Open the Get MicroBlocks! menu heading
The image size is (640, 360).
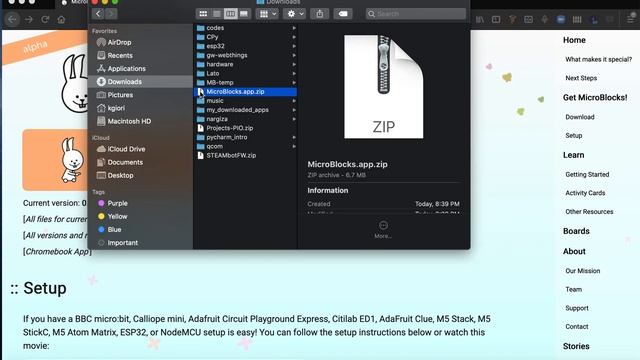[x=595, y=98]
